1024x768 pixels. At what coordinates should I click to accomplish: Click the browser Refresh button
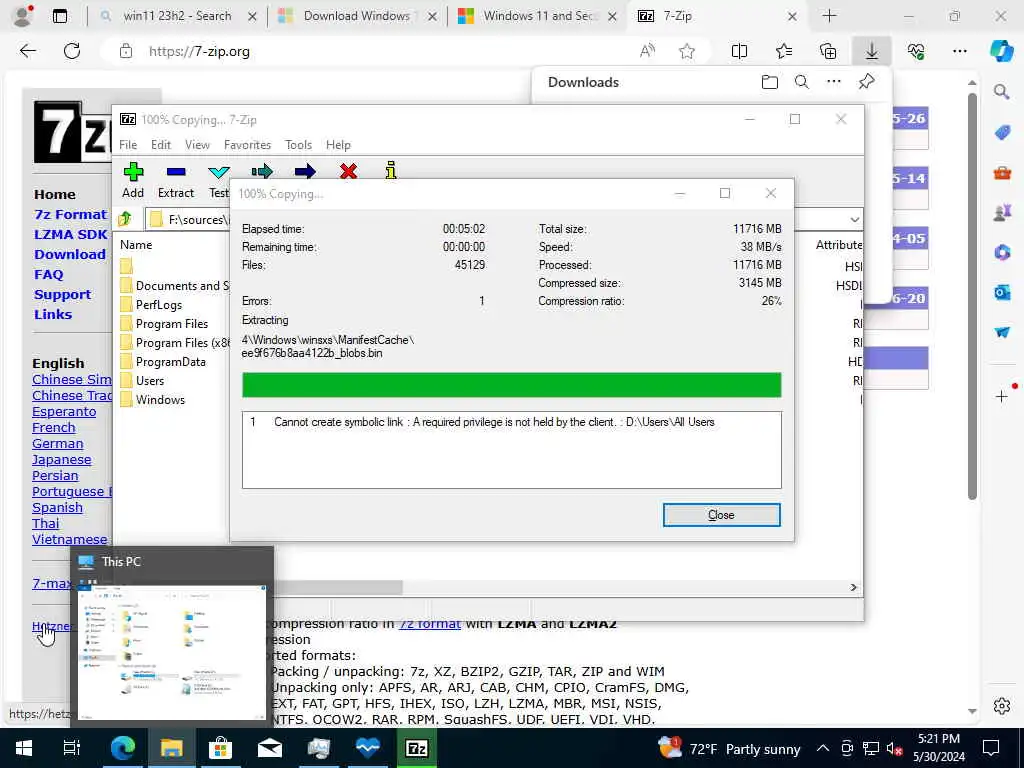coord(72,51)
